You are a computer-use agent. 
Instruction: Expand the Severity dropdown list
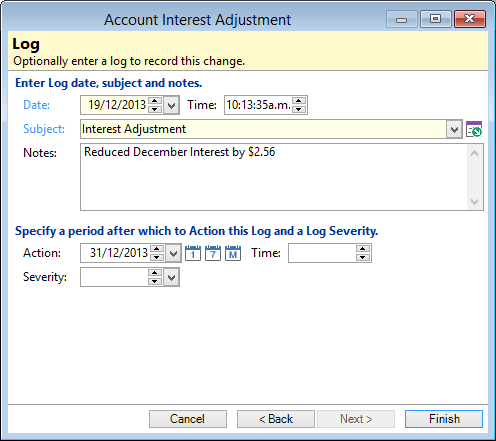[x=171, y=277]
